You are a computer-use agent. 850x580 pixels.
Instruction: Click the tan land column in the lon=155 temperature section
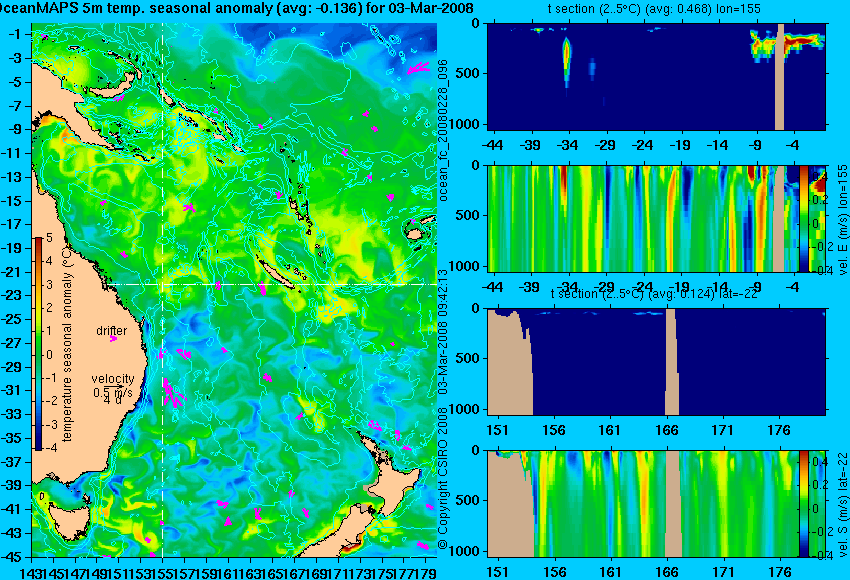click(x=780, y=76)
